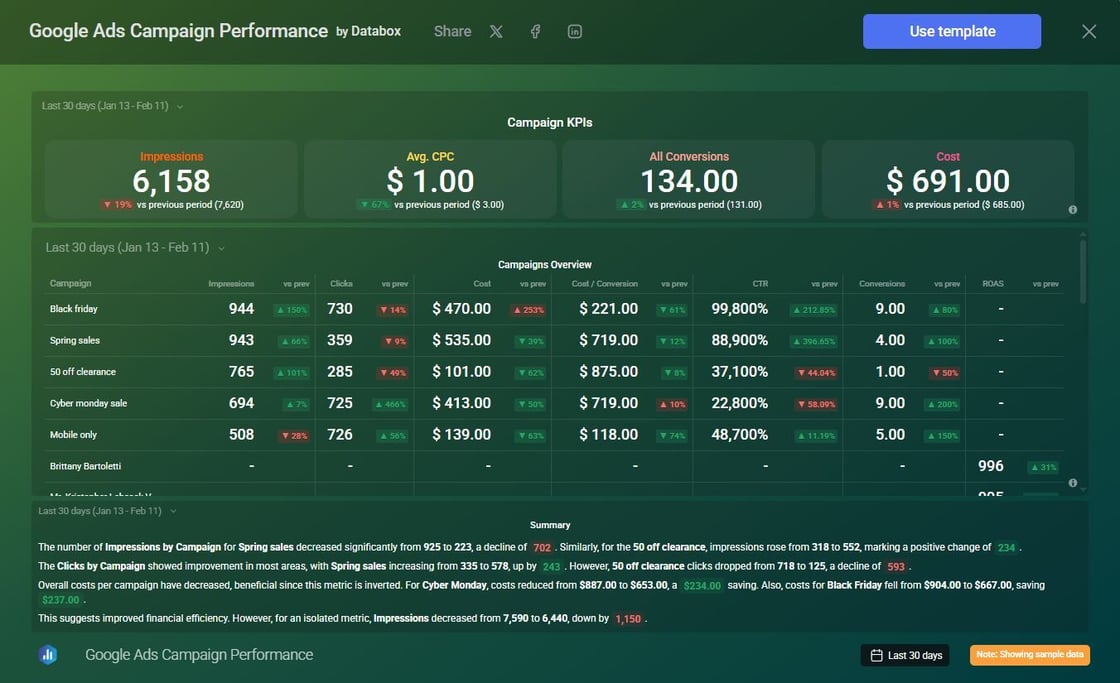Share the dashboard on LinkedIn
Viewport: 1120px width, 683px height.
coord(574,31)
